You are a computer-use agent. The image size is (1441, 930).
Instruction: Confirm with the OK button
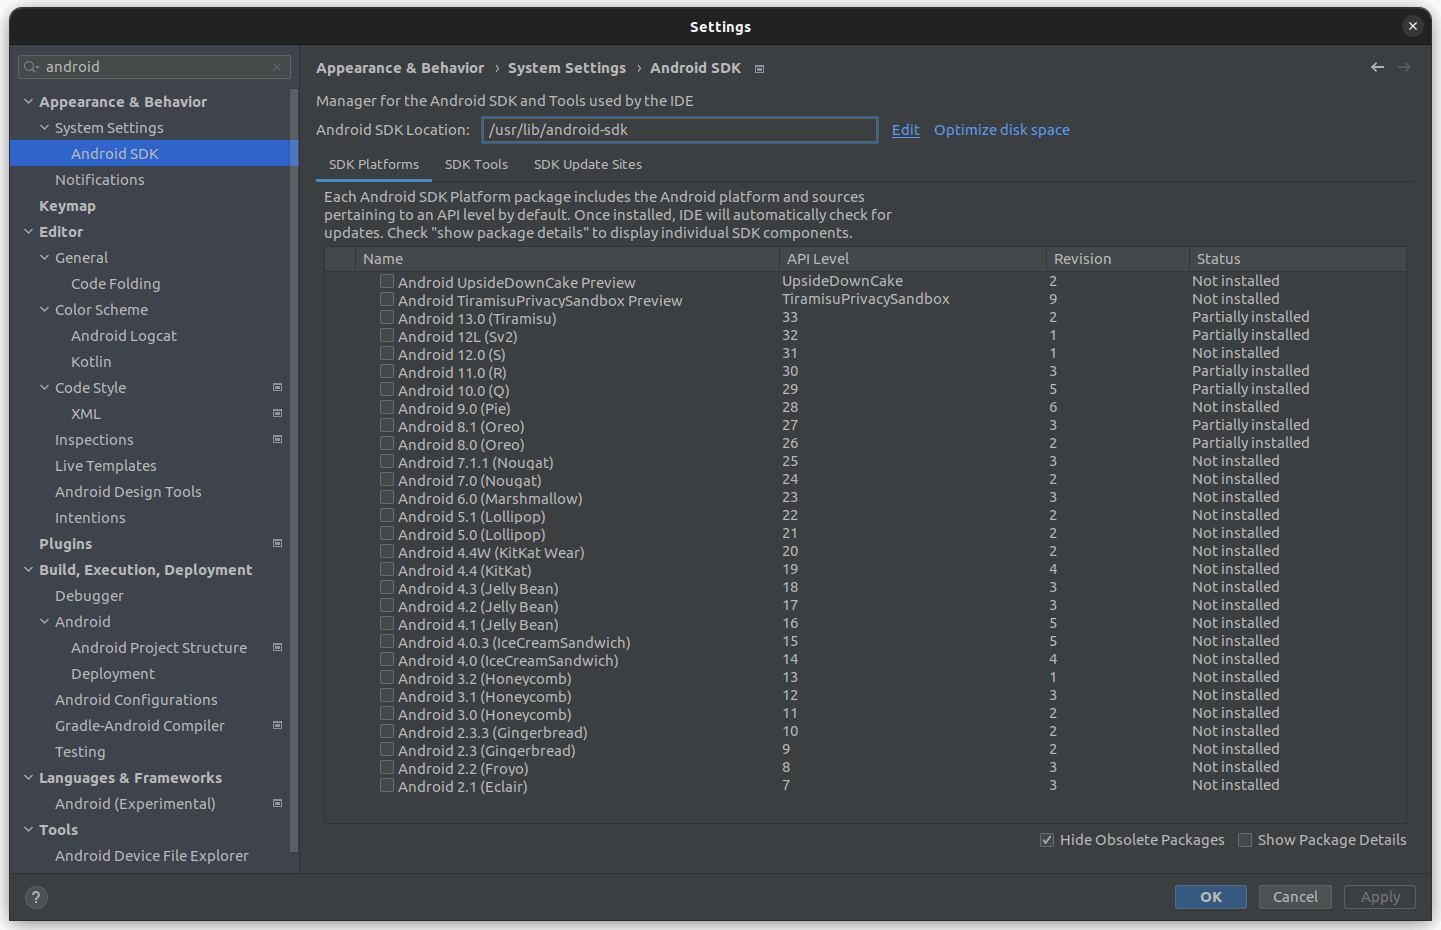click(1211, 897)
